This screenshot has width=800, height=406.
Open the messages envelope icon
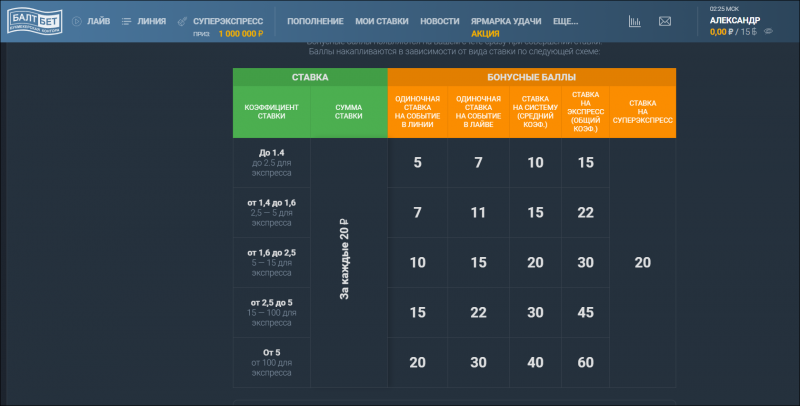(x=665, y=21)
